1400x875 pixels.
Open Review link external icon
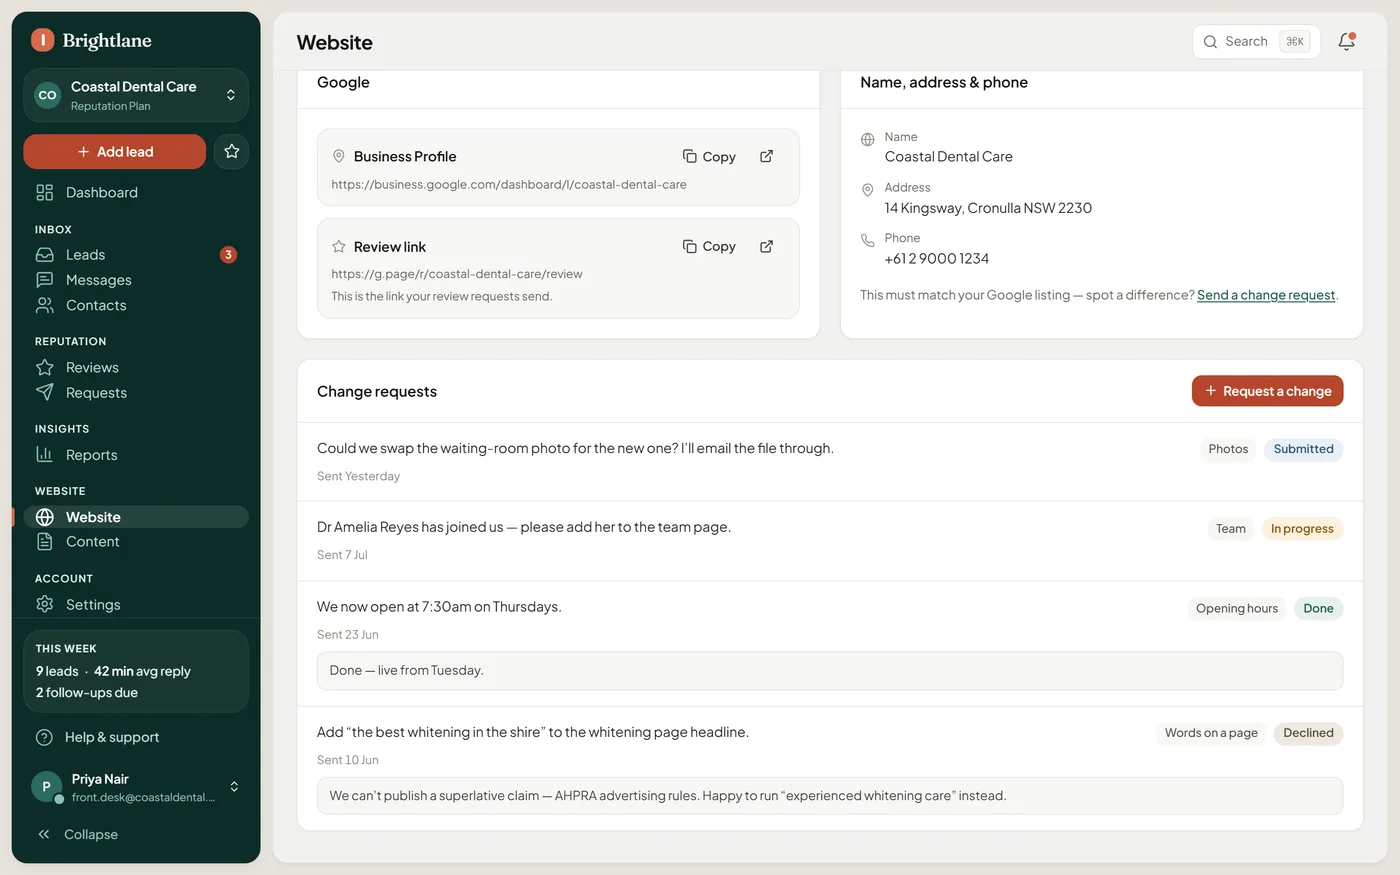point(766,246)
